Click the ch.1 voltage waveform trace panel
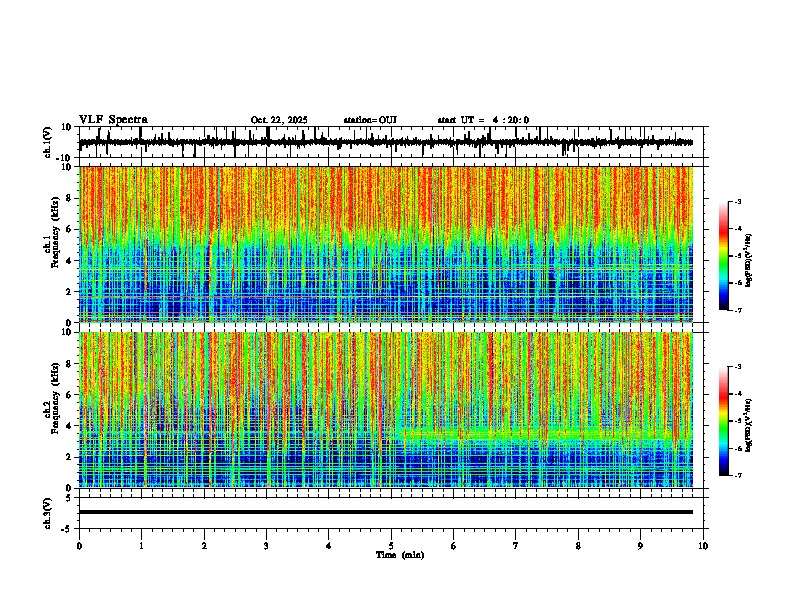 coord(391,142)
